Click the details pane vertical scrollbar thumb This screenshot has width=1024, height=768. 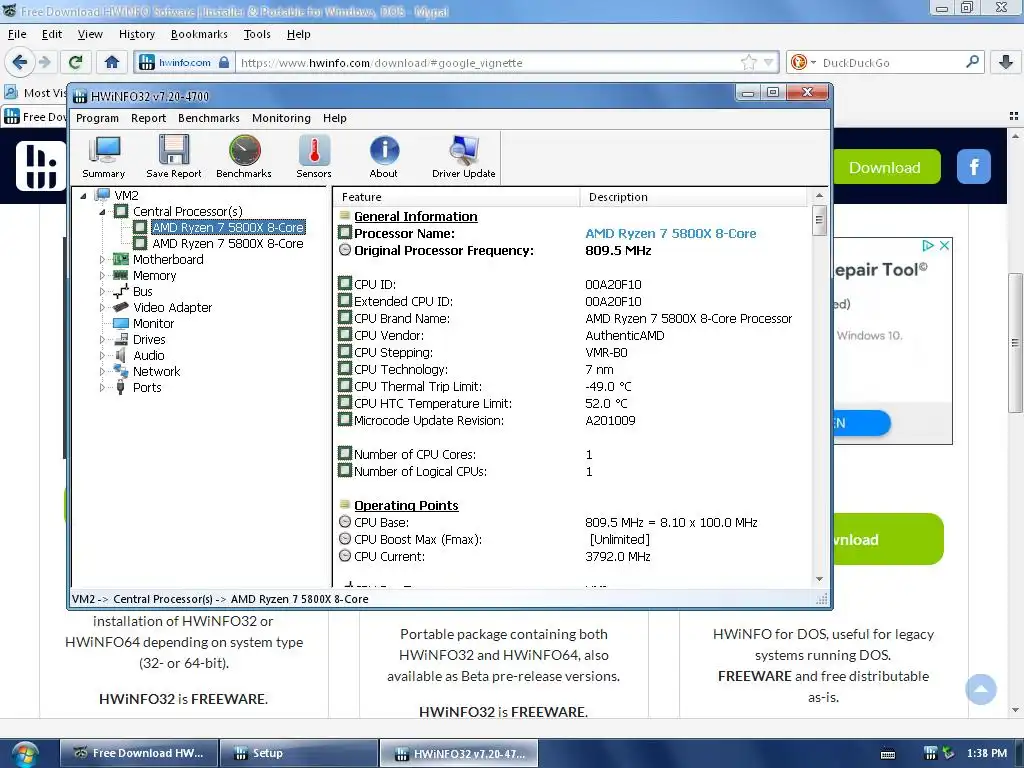(x=819, y=220)
